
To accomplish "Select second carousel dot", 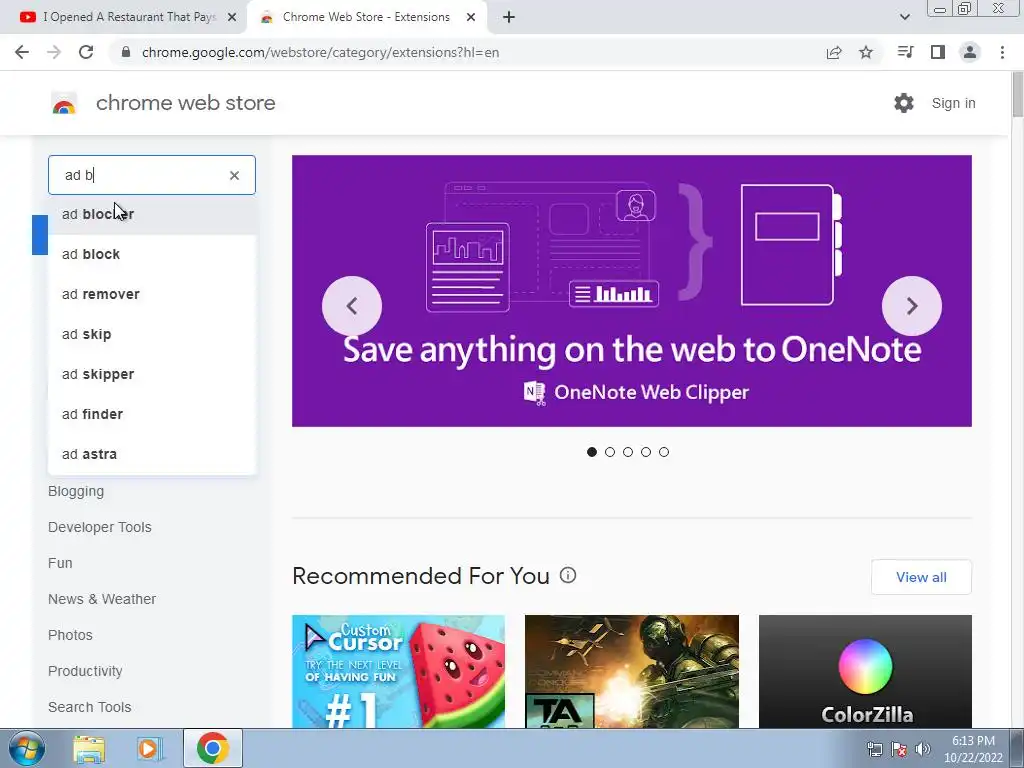I will click(610, 452).
